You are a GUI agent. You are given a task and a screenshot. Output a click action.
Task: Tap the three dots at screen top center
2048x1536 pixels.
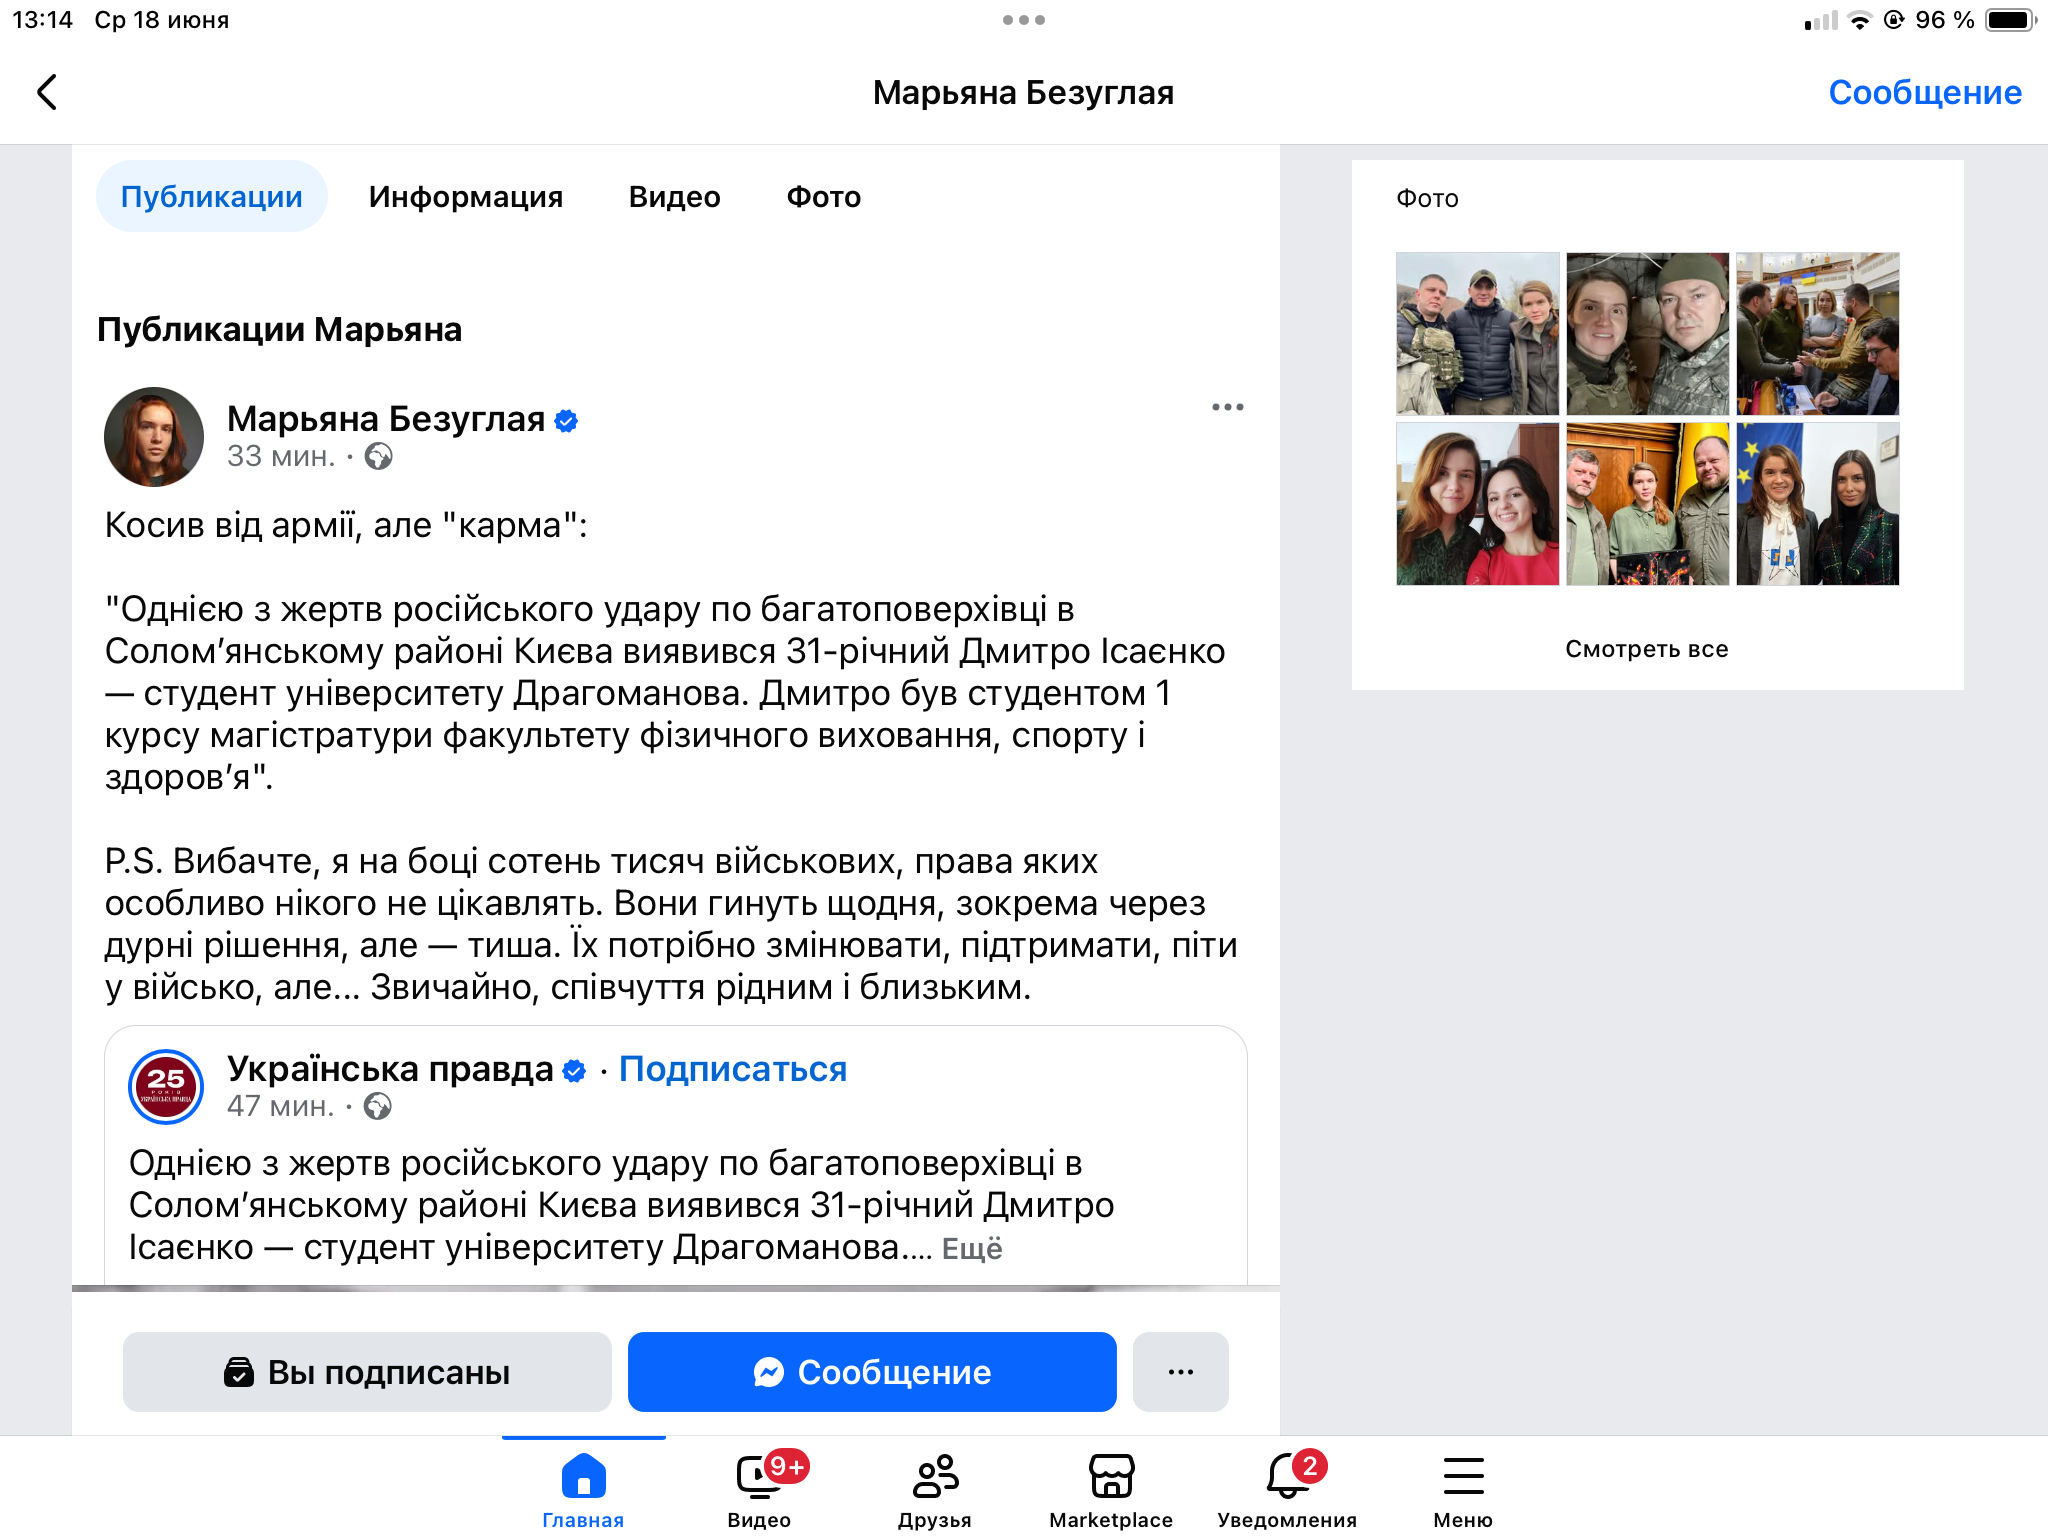click(x=1024, y=20)
